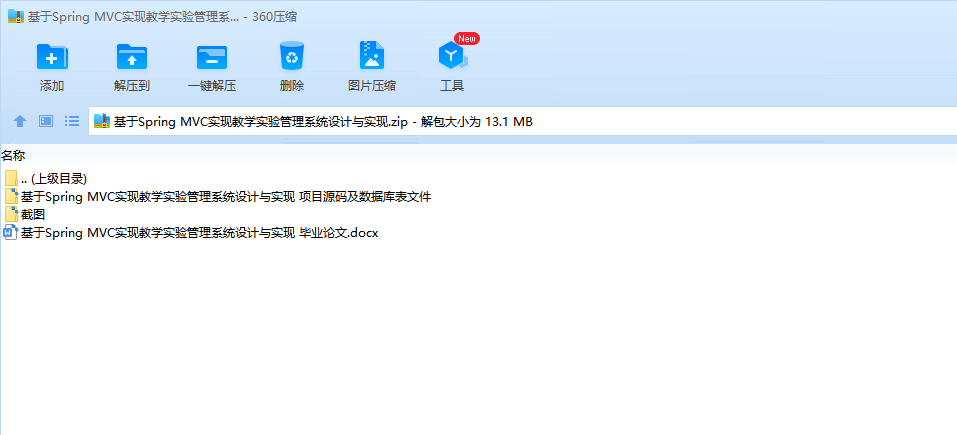Click the 删除 (Delete) recycle bin icon
Viewport: 957px width, 435px height.
pos(292,57)
